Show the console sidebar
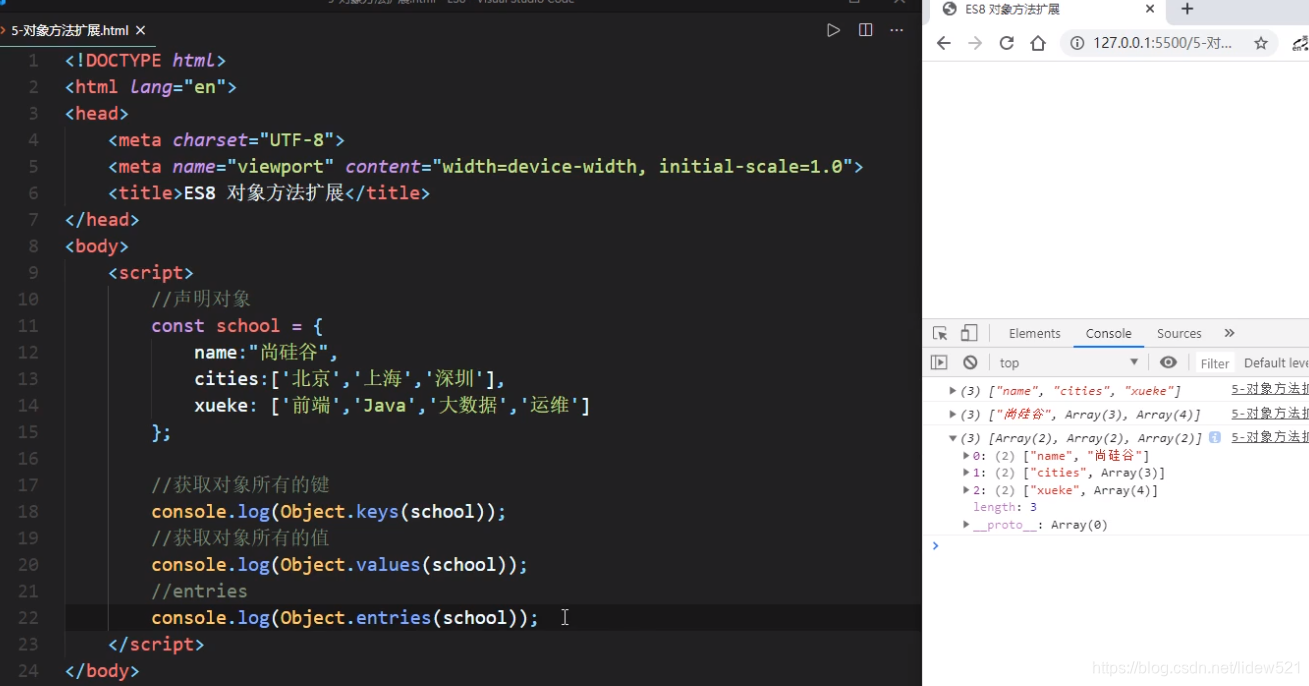Screen dimensions: 1309x686 (x=939, y=362)
